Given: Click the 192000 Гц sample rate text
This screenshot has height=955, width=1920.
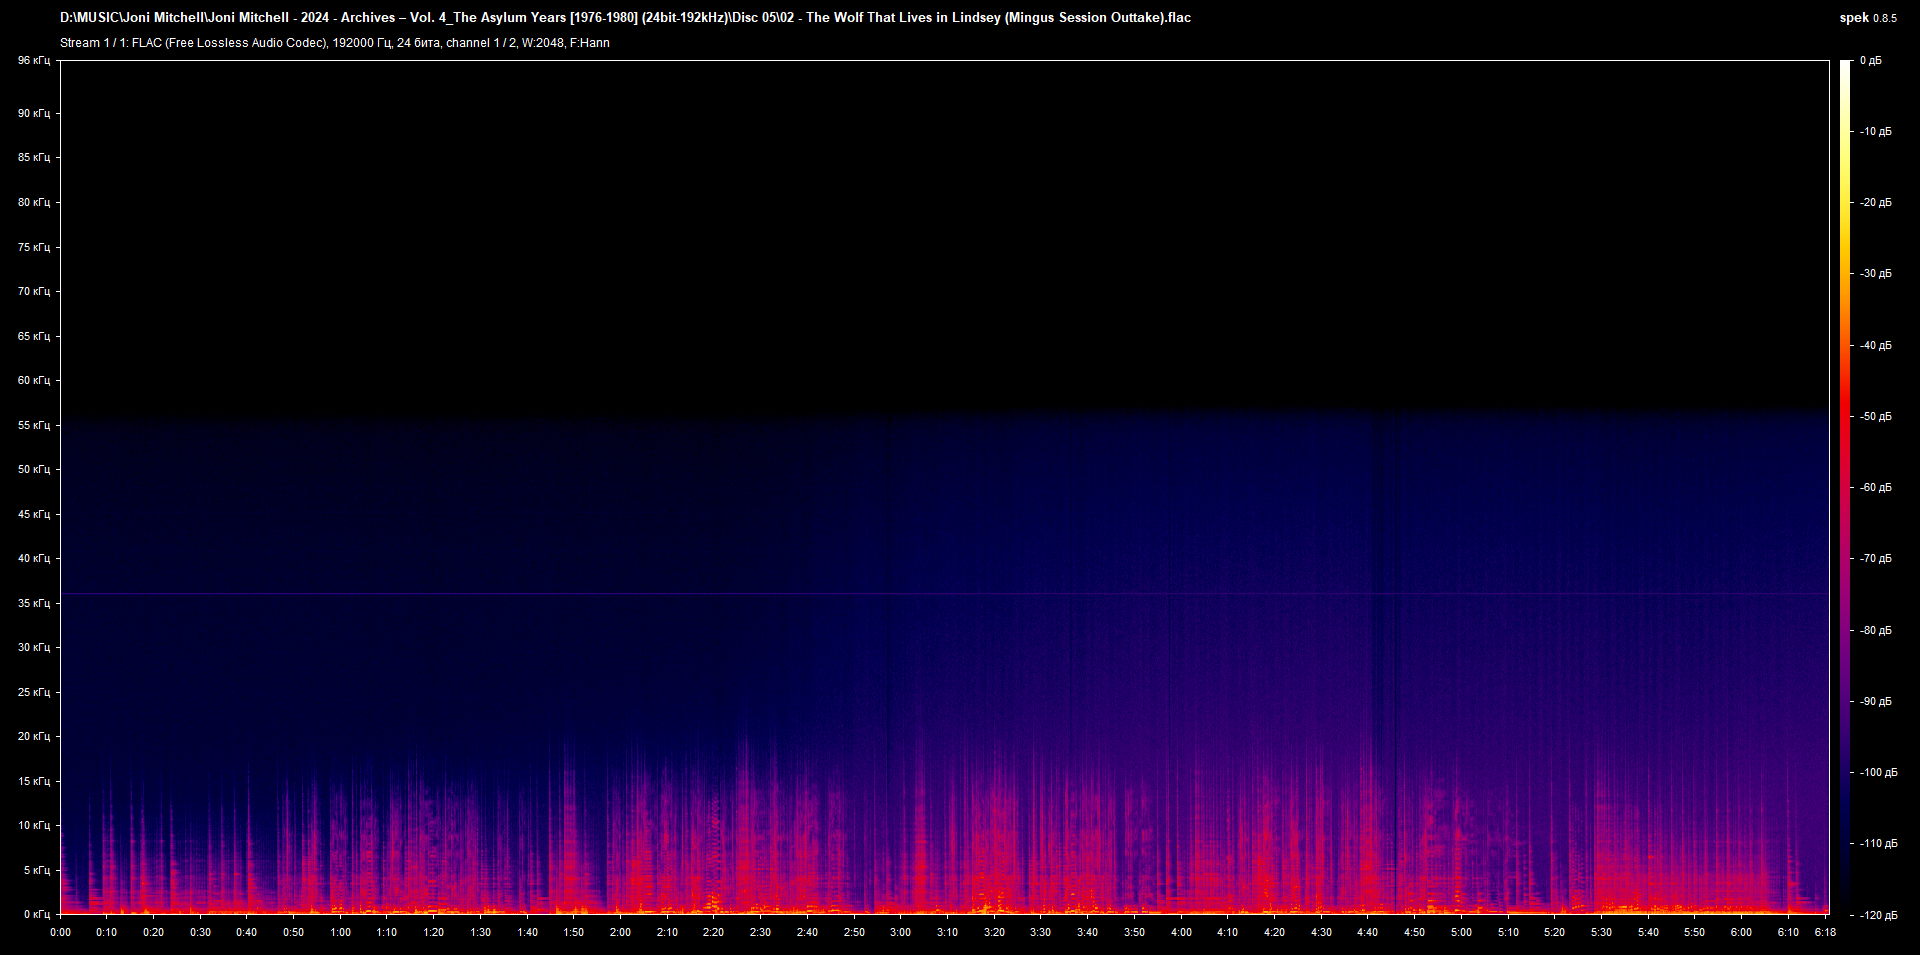Looking at the screenshot, I should point(361,43).
